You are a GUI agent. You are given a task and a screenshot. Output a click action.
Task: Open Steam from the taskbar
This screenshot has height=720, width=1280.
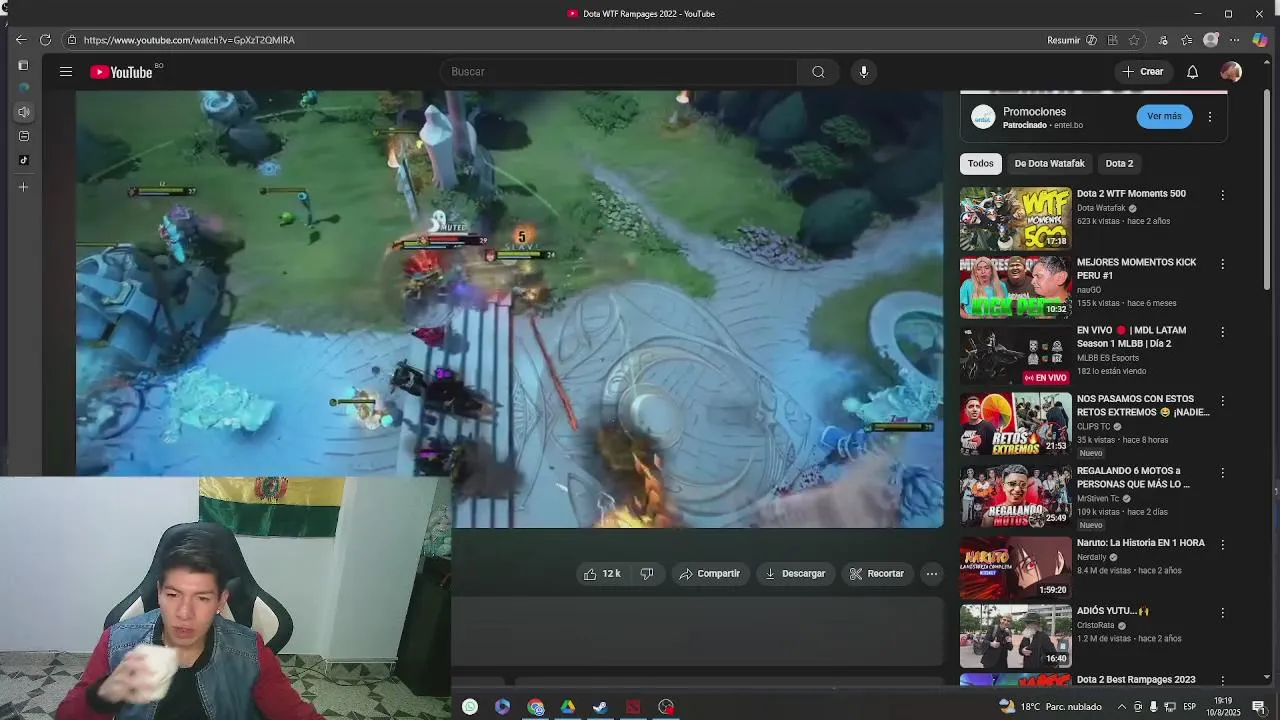[600, 707]
